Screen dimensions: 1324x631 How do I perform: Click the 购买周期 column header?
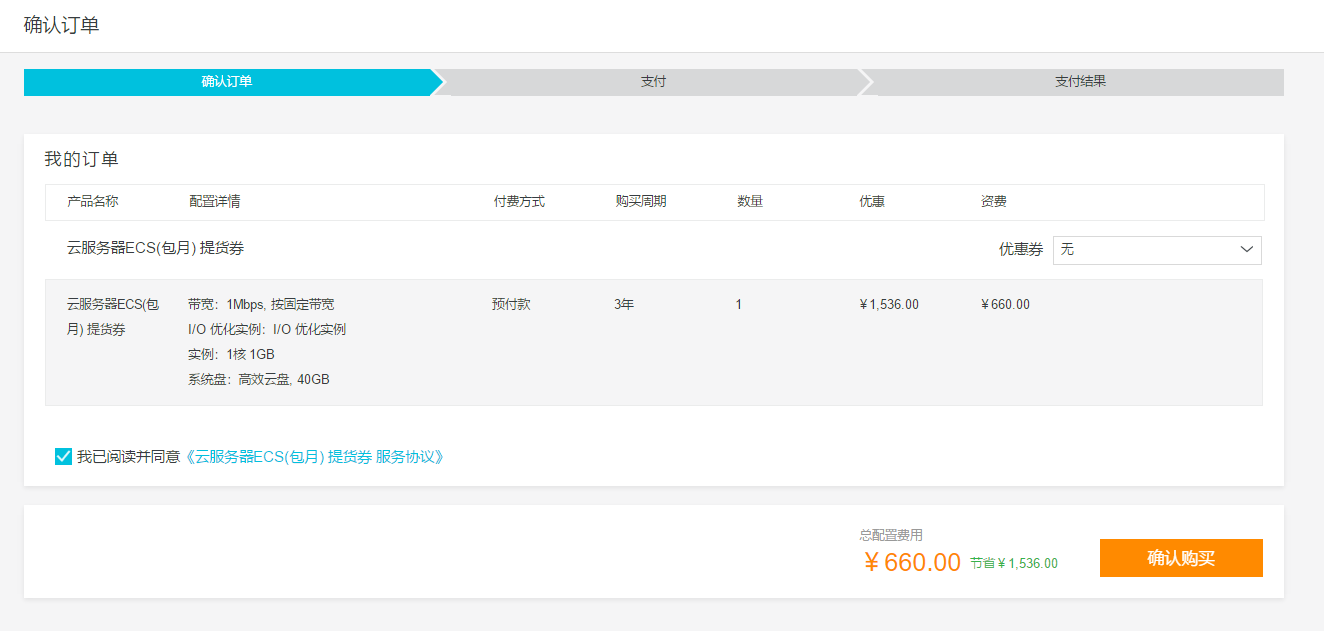point(641,202)
